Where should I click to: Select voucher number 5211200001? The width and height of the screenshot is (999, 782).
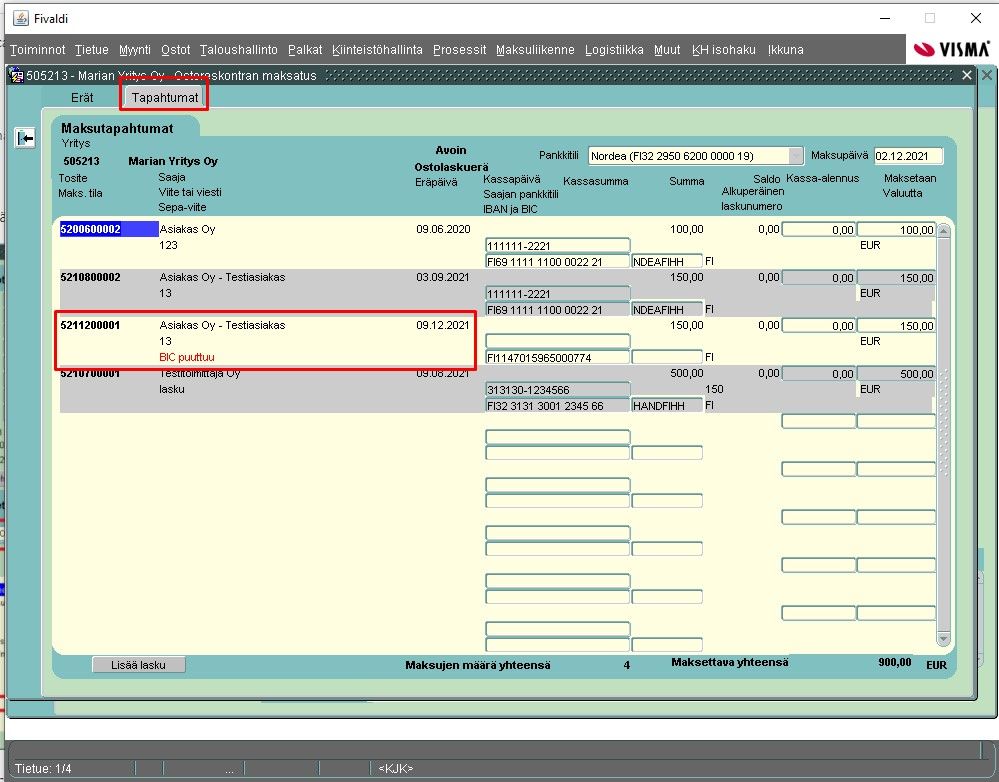[x=90, y=325]
